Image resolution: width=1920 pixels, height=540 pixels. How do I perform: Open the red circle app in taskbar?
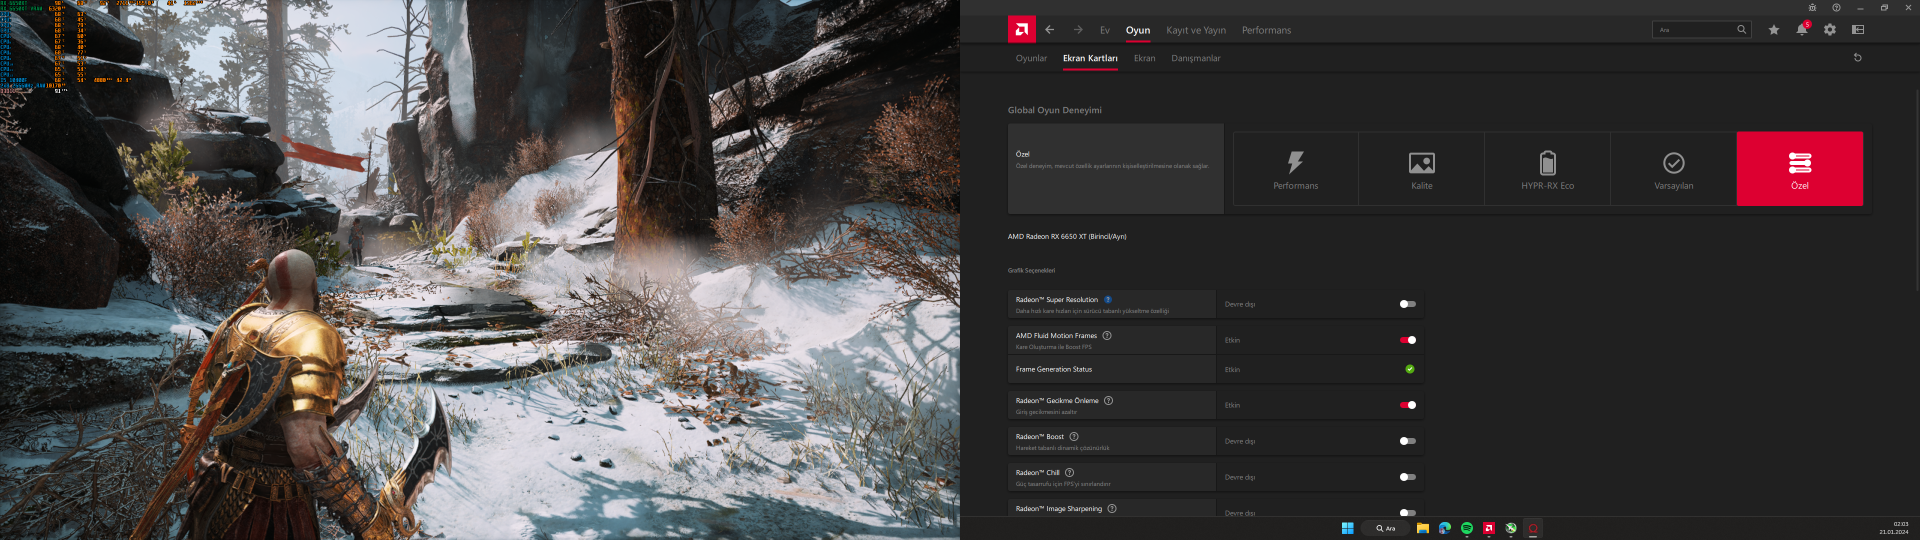click(1533, 528)
